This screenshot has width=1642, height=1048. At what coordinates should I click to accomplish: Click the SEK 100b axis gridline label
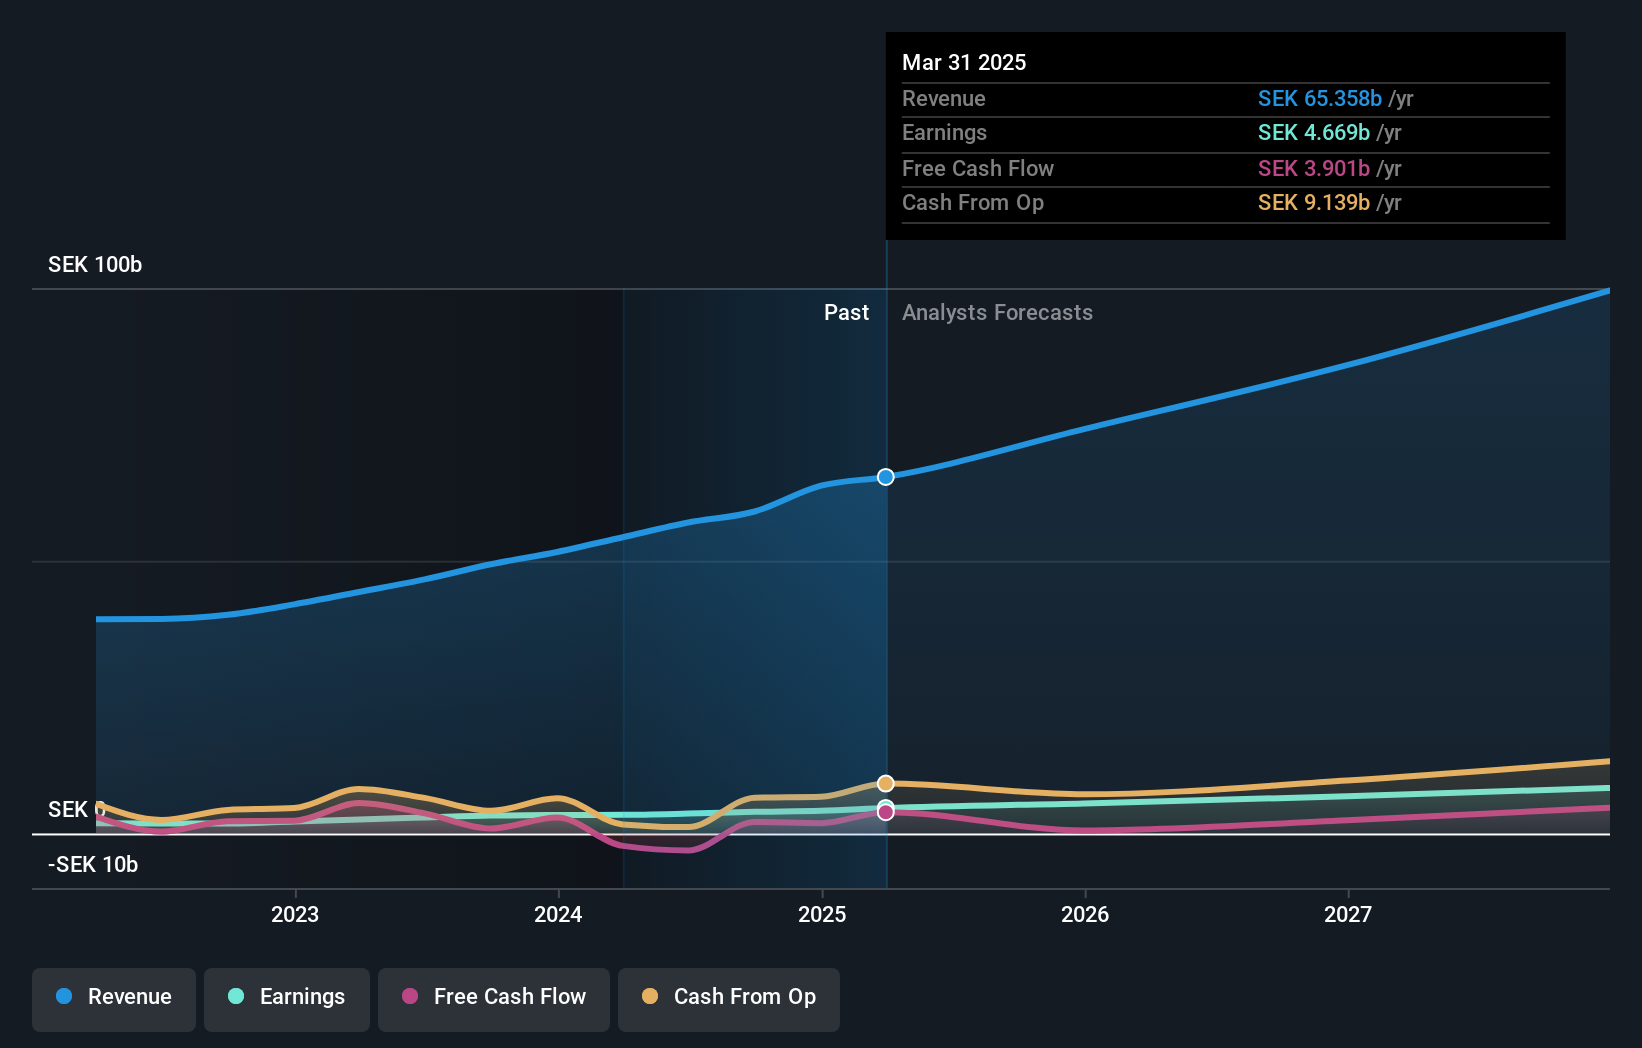95,264
